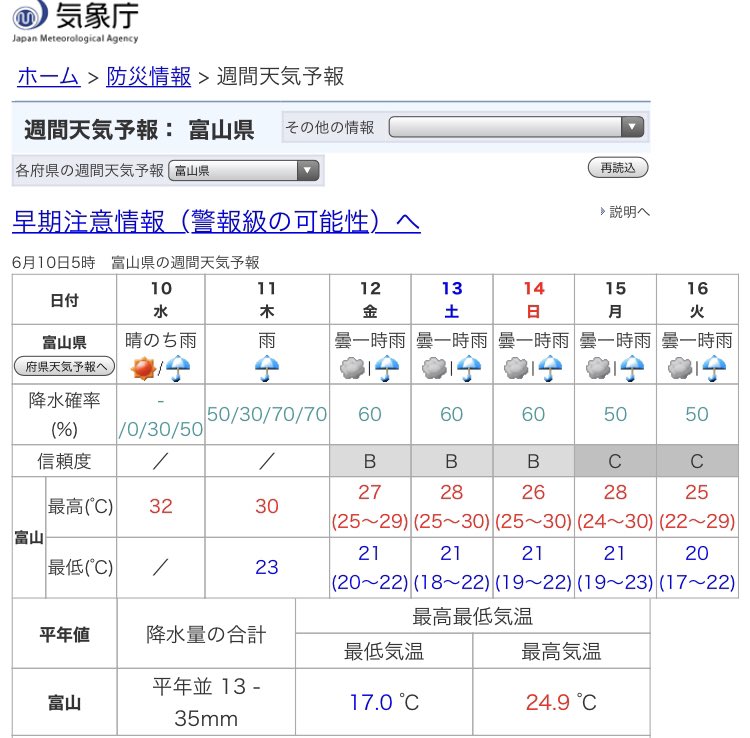Click the 週間天気予報 breadcrumb text
750x738 pixels.
coord(280,77)
